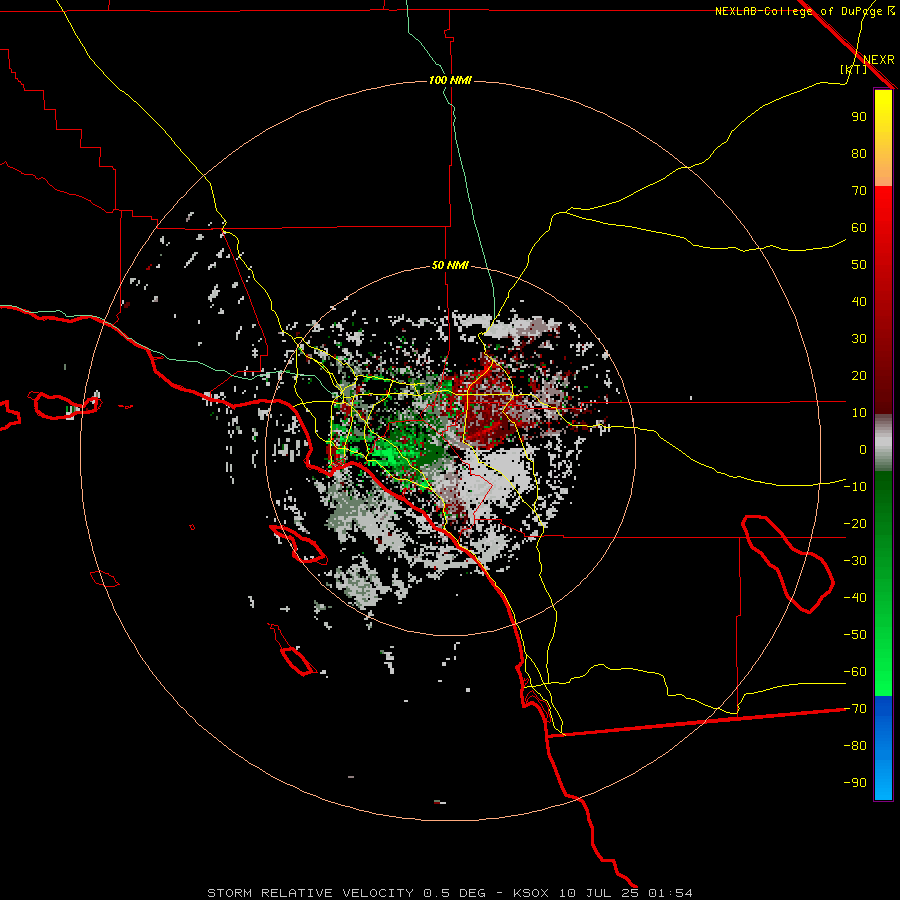Click the 30 value on velocity scale
This screenshot has width=900, height=900.
point(859,339)
